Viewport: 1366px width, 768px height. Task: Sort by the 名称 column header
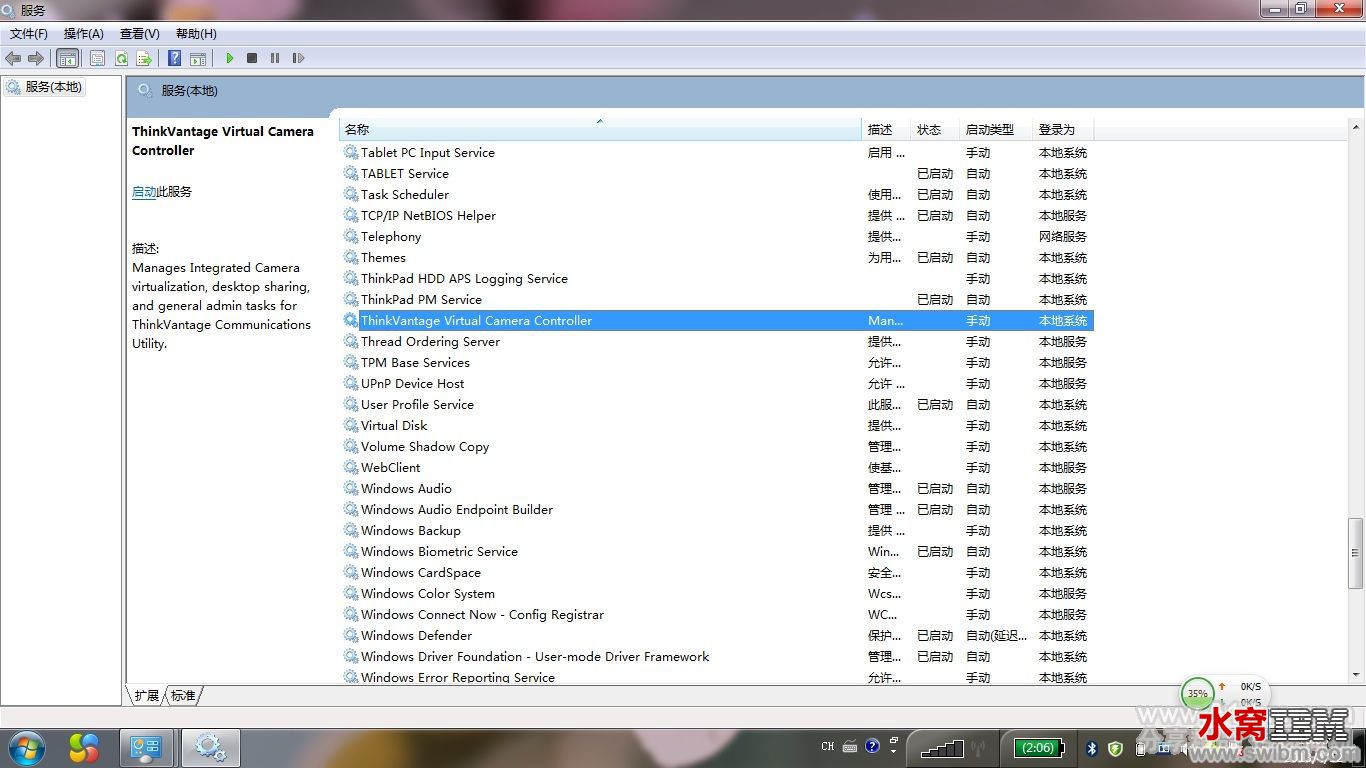(x=600, y=129)
